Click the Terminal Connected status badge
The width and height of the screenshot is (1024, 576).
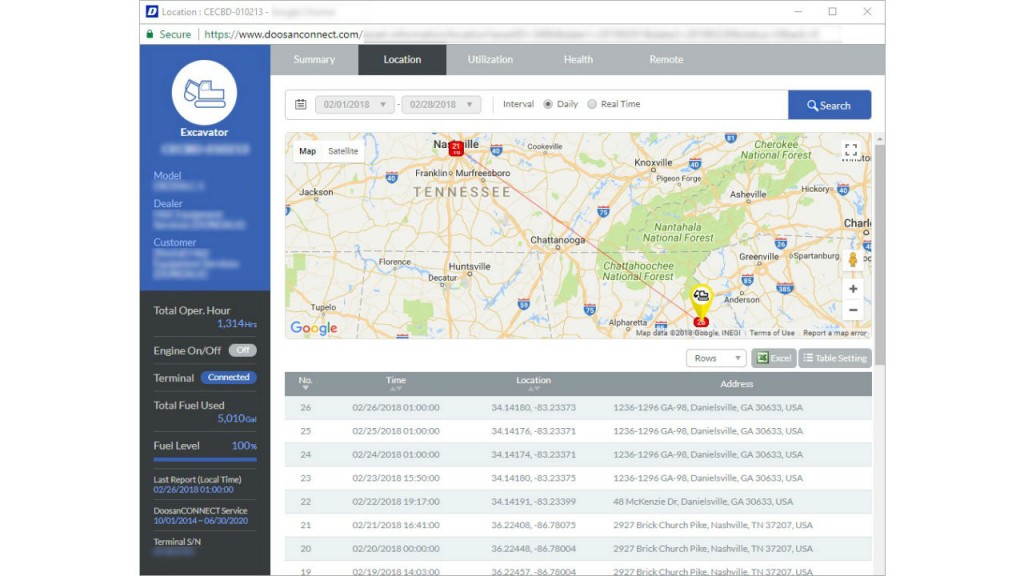(x=229, y=377)
